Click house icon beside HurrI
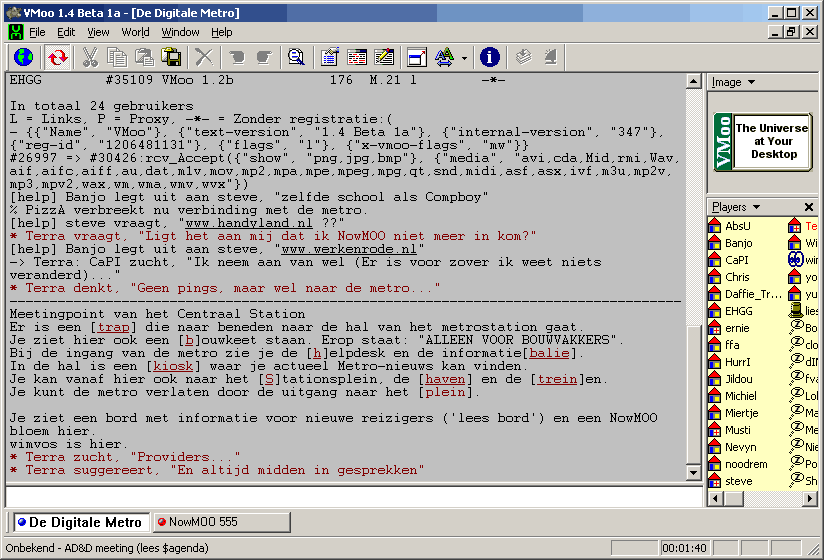The height and width of the screenshot is (560, 824). (715, 362)
